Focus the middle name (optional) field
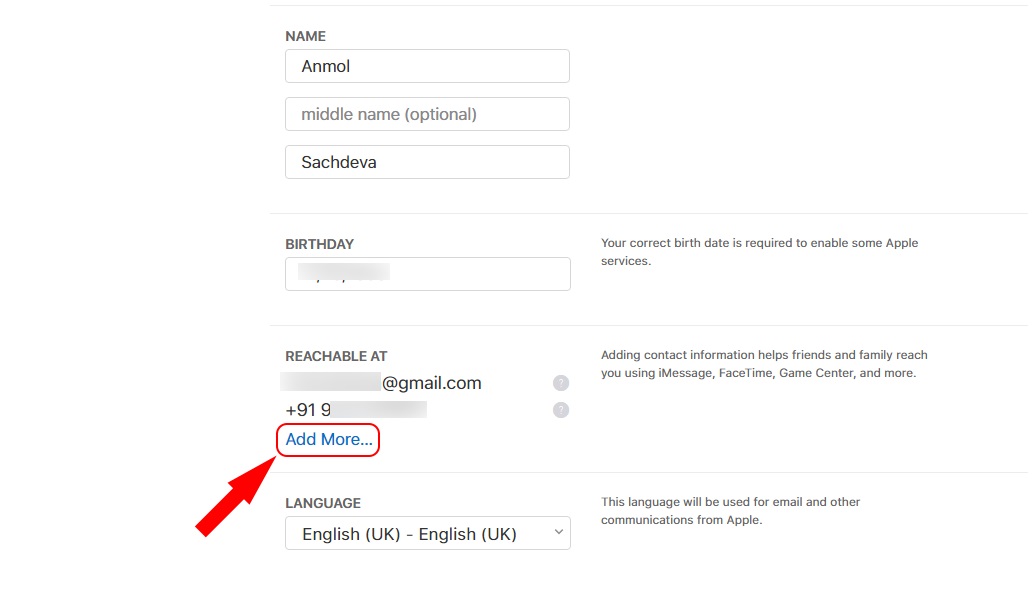 click(427, 114)
